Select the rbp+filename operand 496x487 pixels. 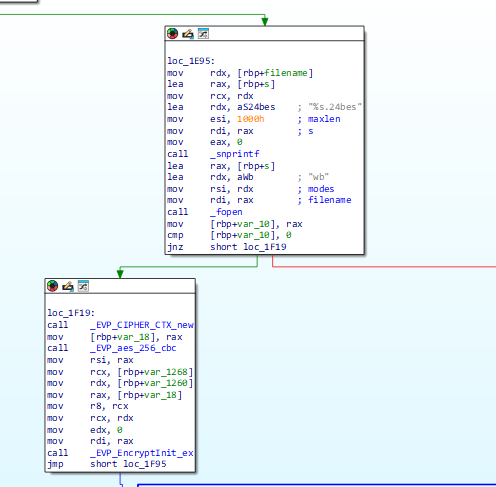click(275, 73)
